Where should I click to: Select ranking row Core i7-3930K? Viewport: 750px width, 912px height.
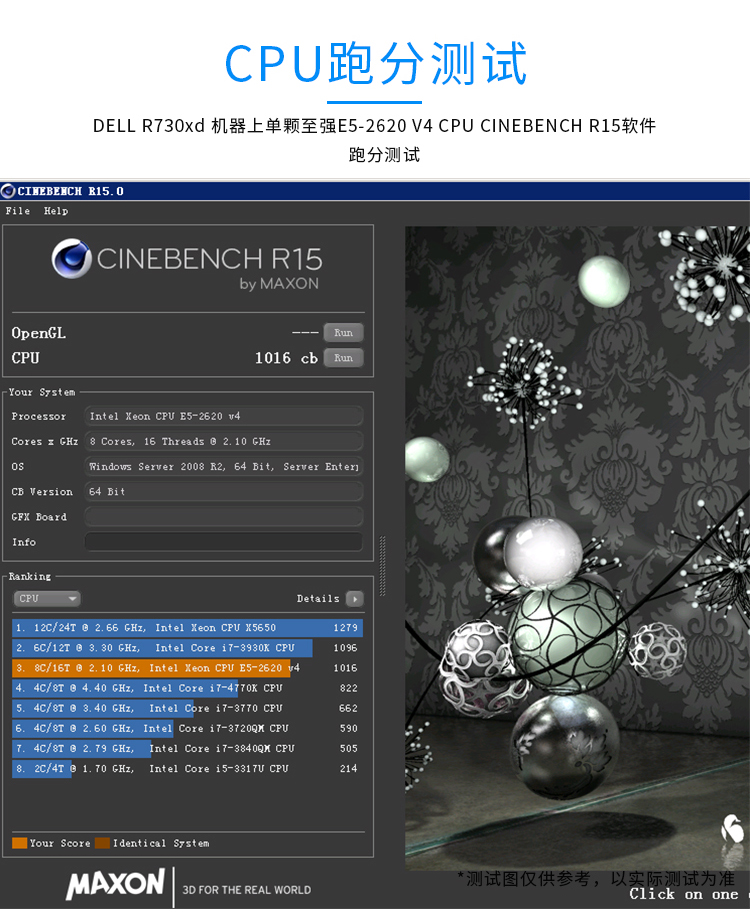(x=187, y=648)
